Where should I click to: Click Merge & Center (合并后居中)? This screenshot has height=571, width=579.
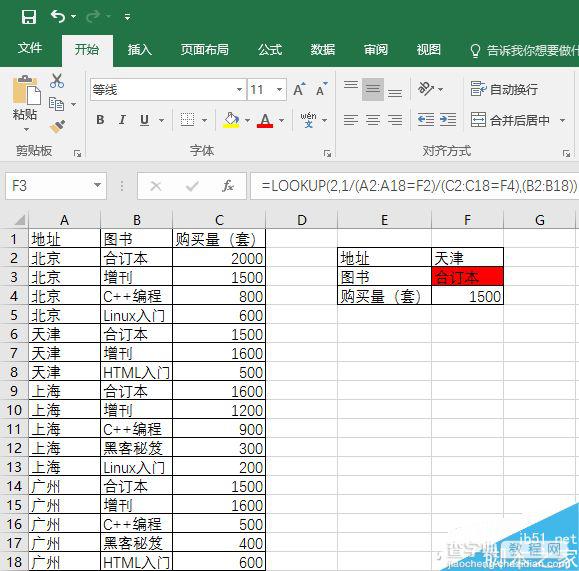click(511, 120)
